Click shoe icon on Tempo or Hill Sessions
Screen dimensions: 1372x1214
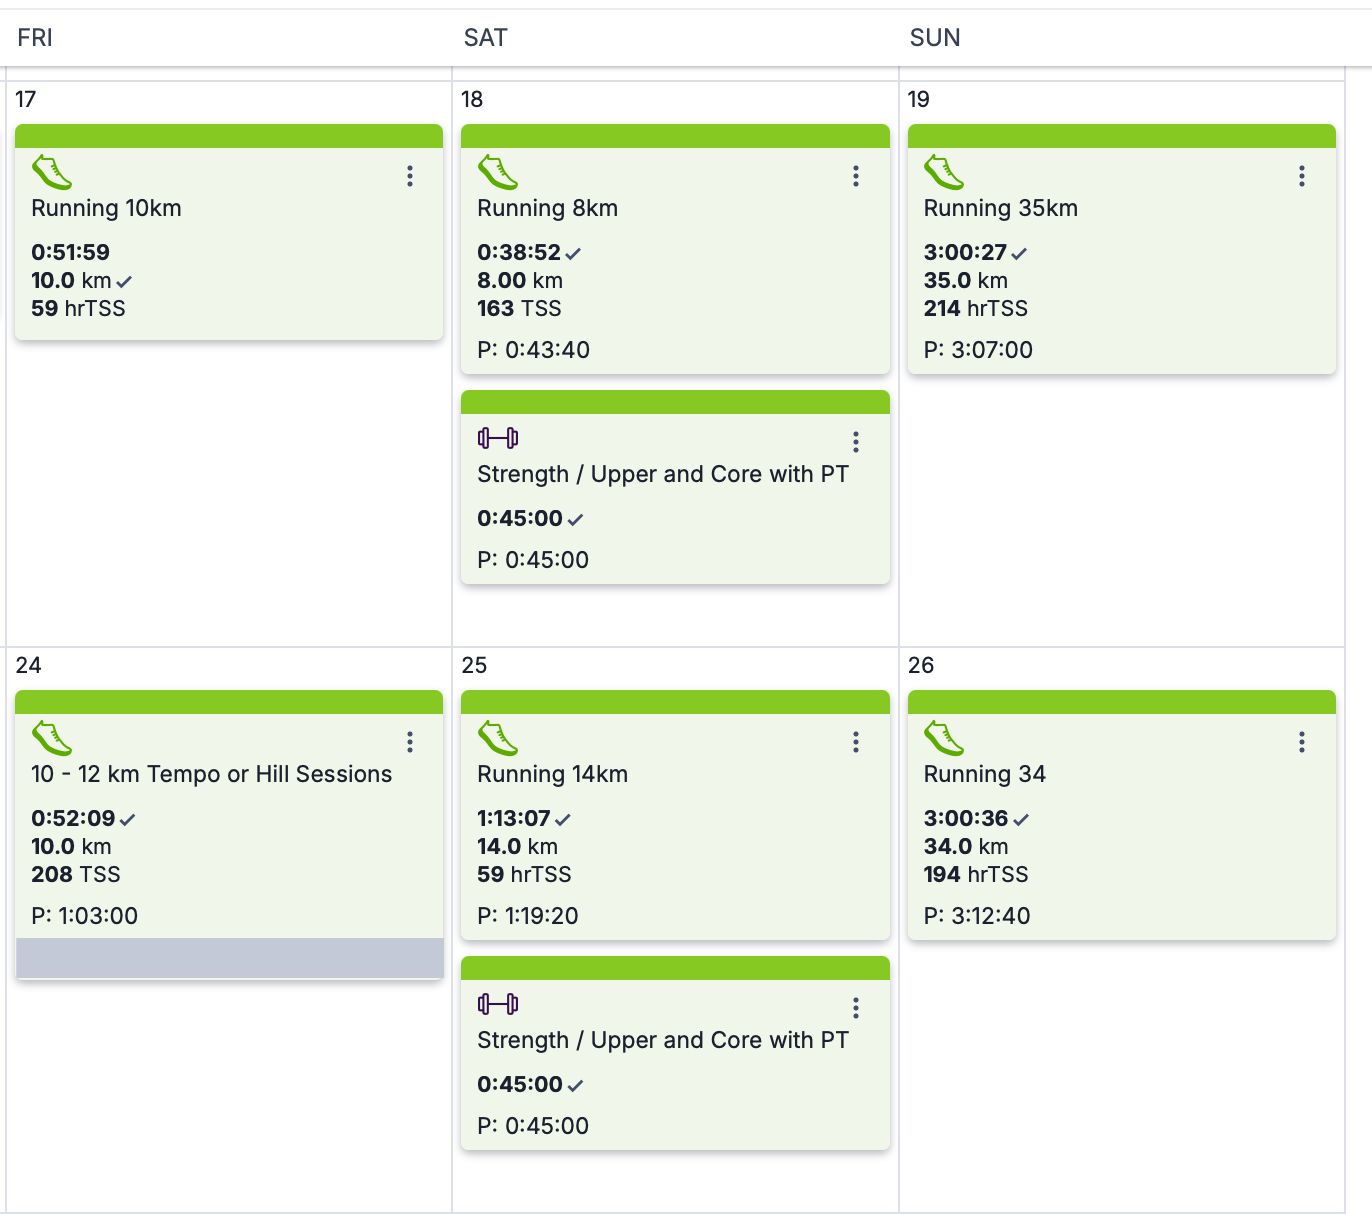tap(52, 738)
